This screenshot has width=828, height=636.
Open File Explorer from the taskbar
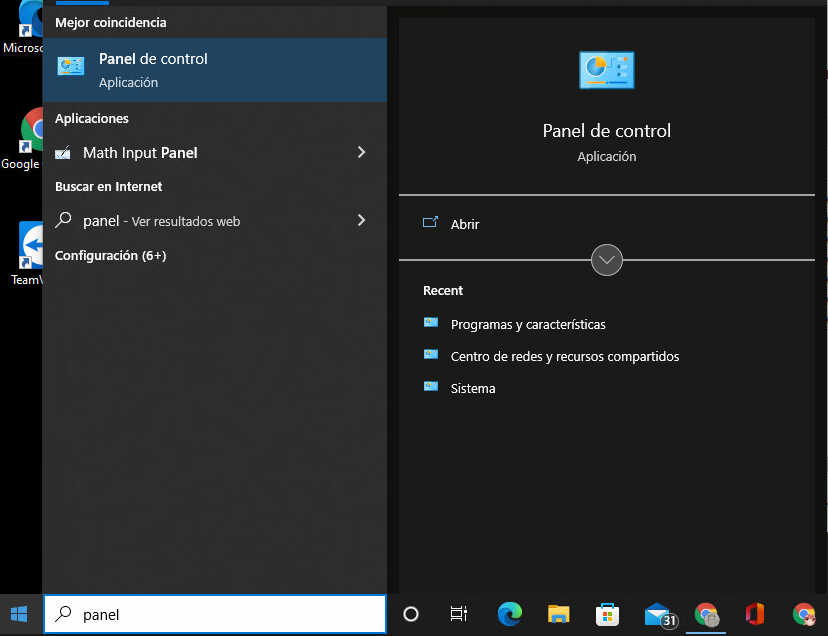click(558, 614)
